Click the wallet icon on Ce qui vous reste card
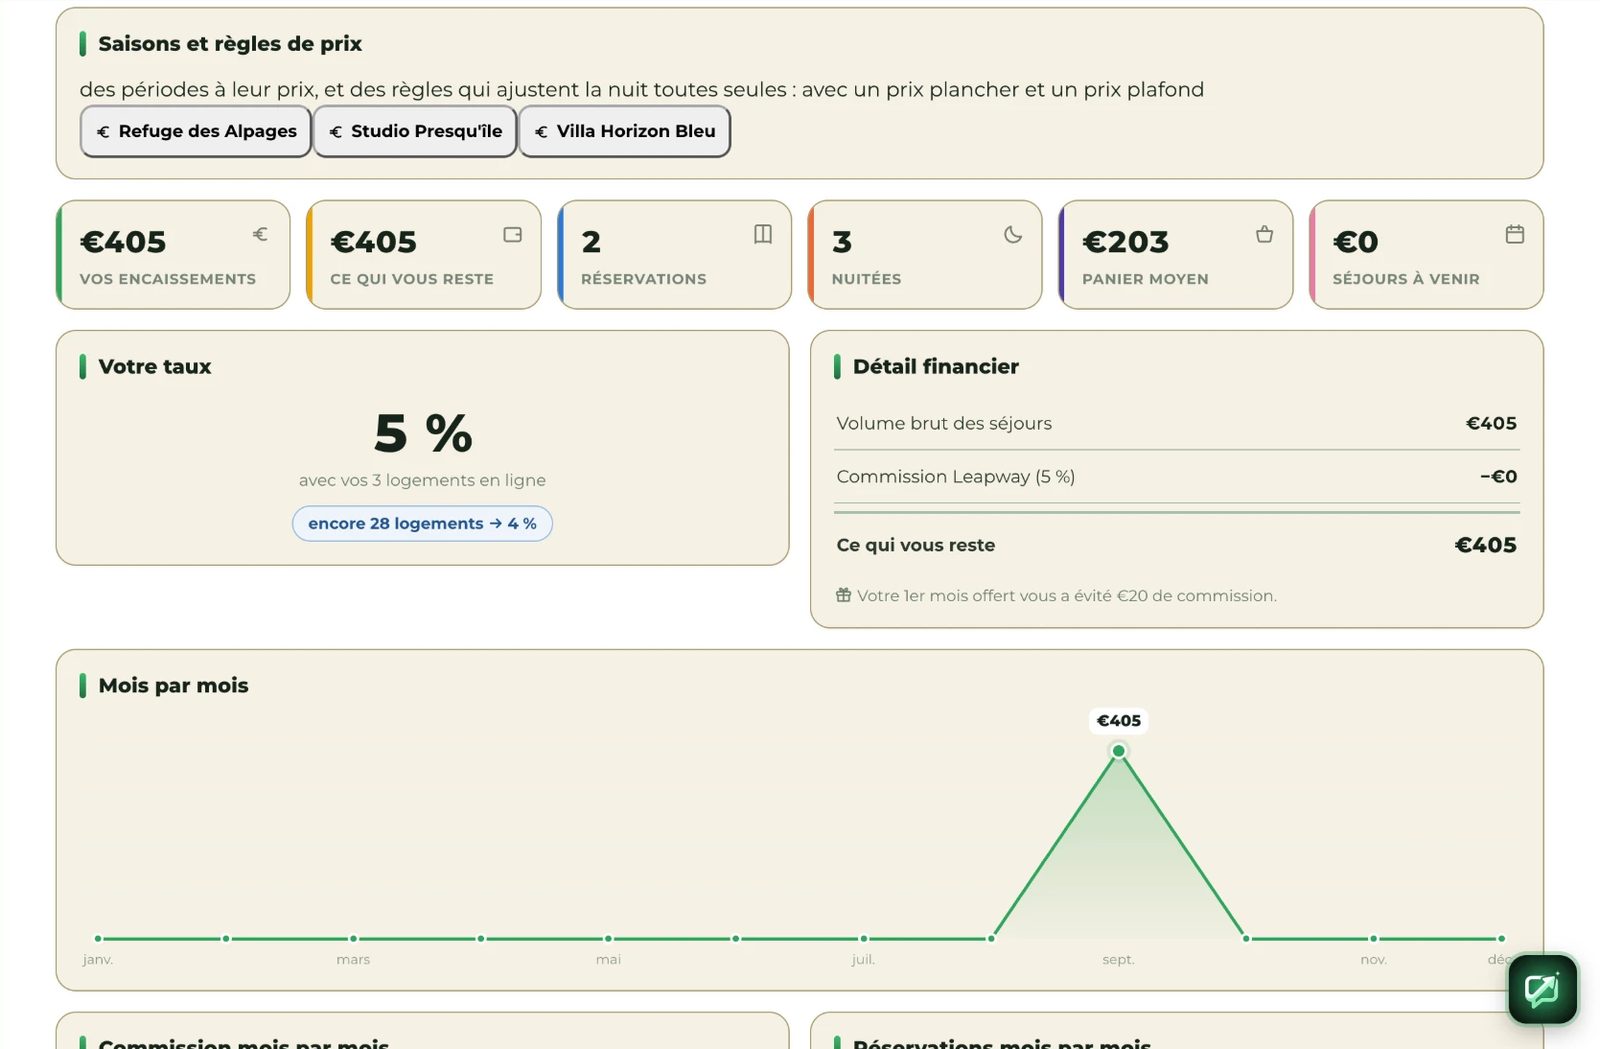The height and width of the screenshot is (1049, 1600). pos(513,234)
